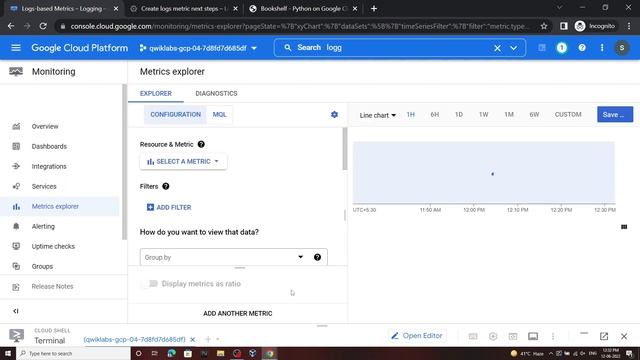Viewport: 640px width, 360px height.
Task: Show help for Group by
Action: tap(317, 257)
